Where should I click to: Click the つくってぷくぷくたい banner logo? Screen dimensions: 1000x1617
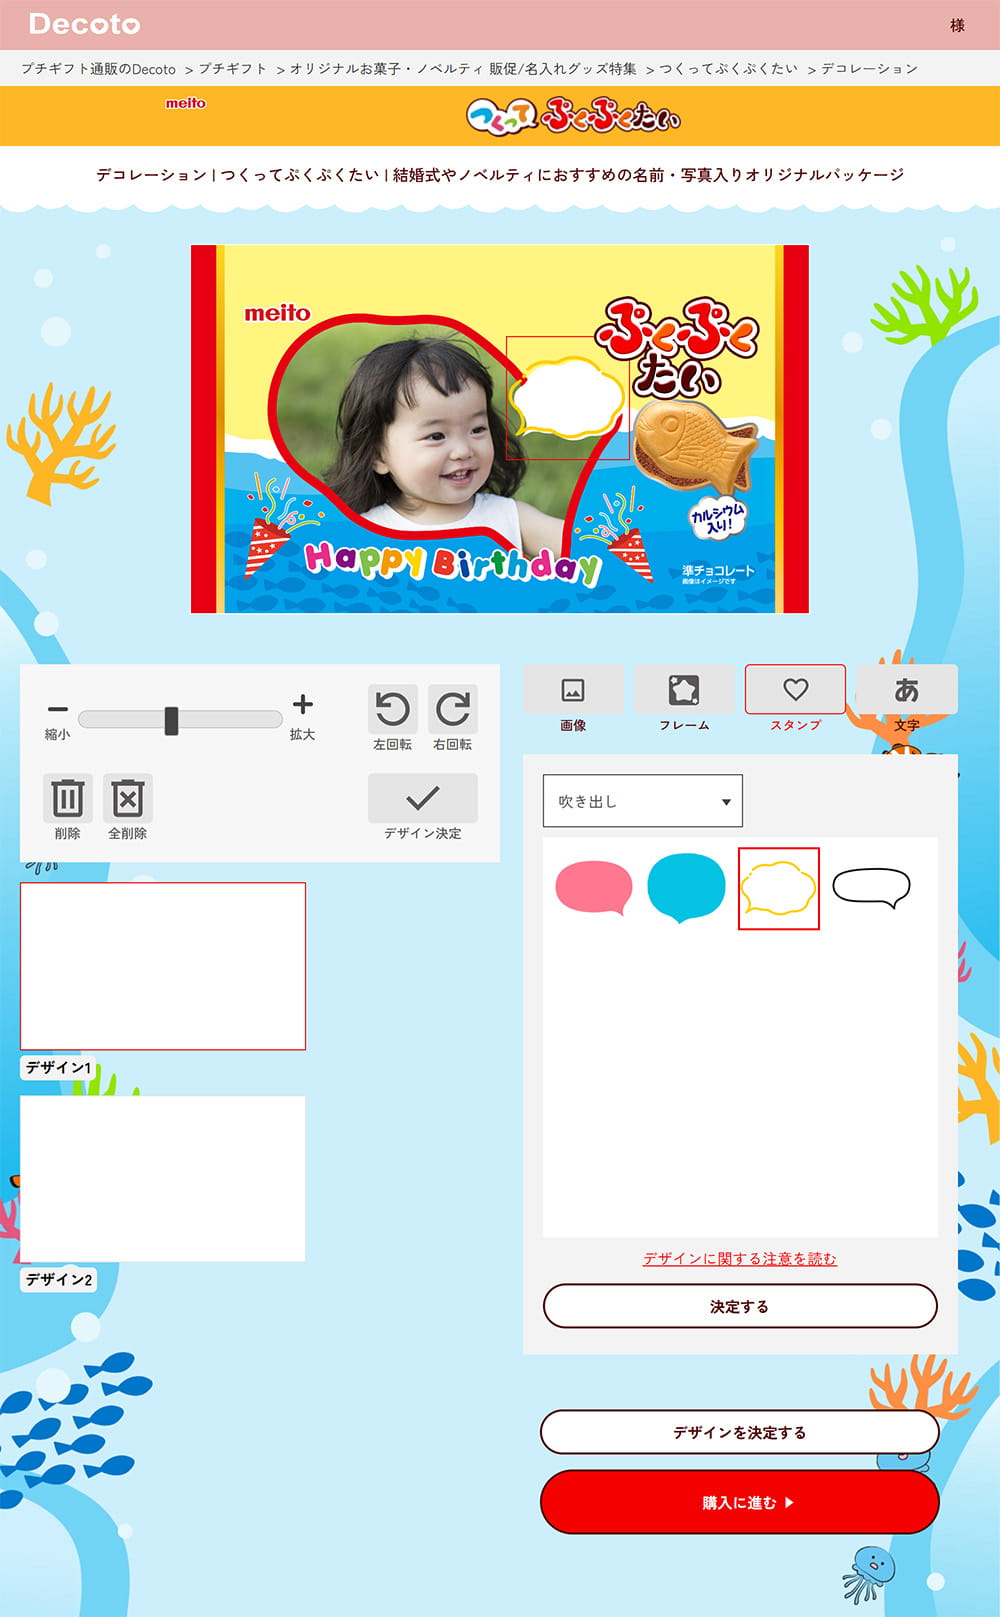click(573, 117)
